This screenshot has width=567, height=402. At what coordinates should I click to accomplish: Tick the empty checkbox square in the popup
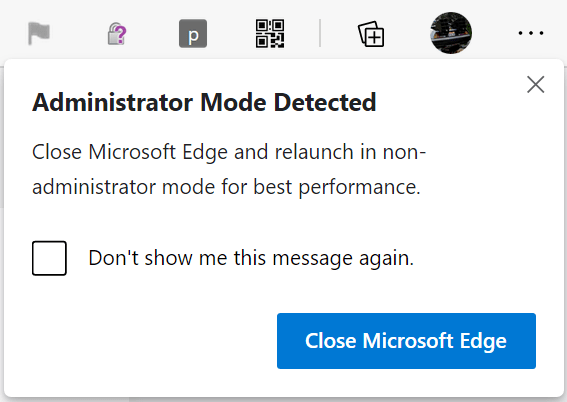pyautogui.click(x=49, y=258)
